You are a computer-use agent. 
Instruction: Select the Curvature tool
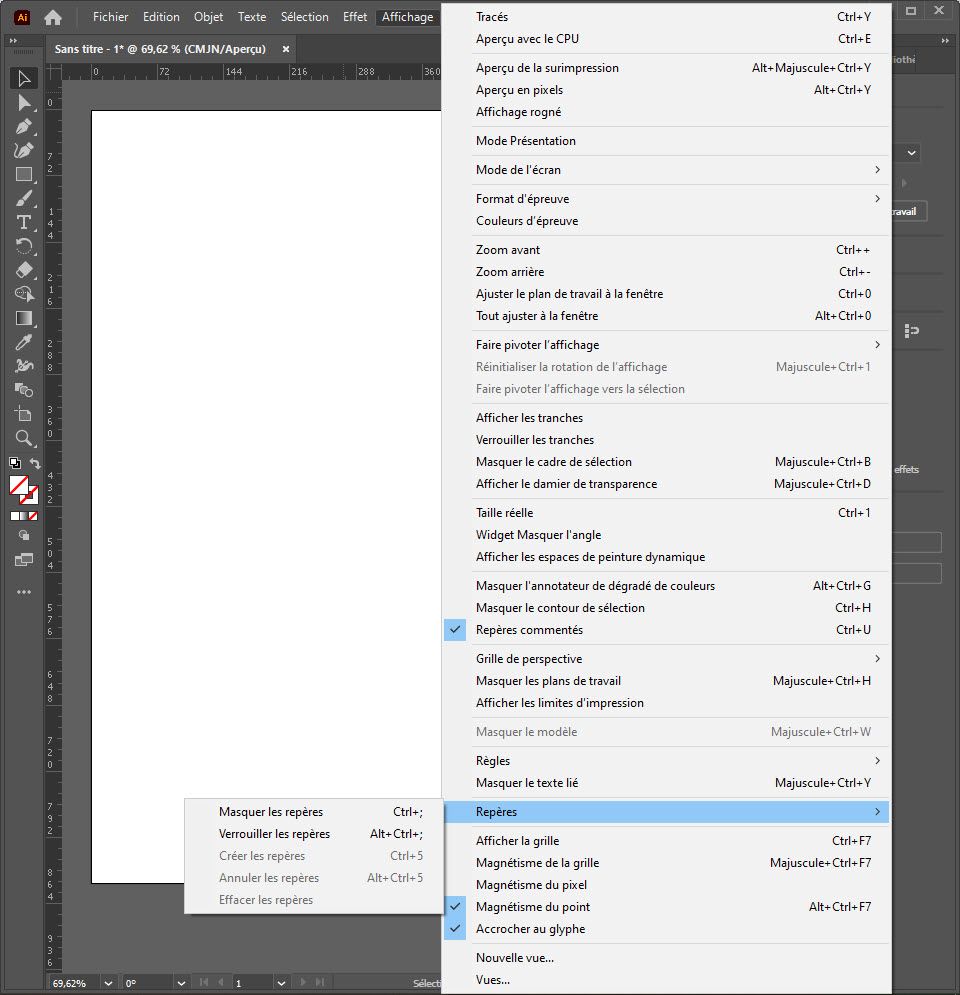tap(23, 150)
